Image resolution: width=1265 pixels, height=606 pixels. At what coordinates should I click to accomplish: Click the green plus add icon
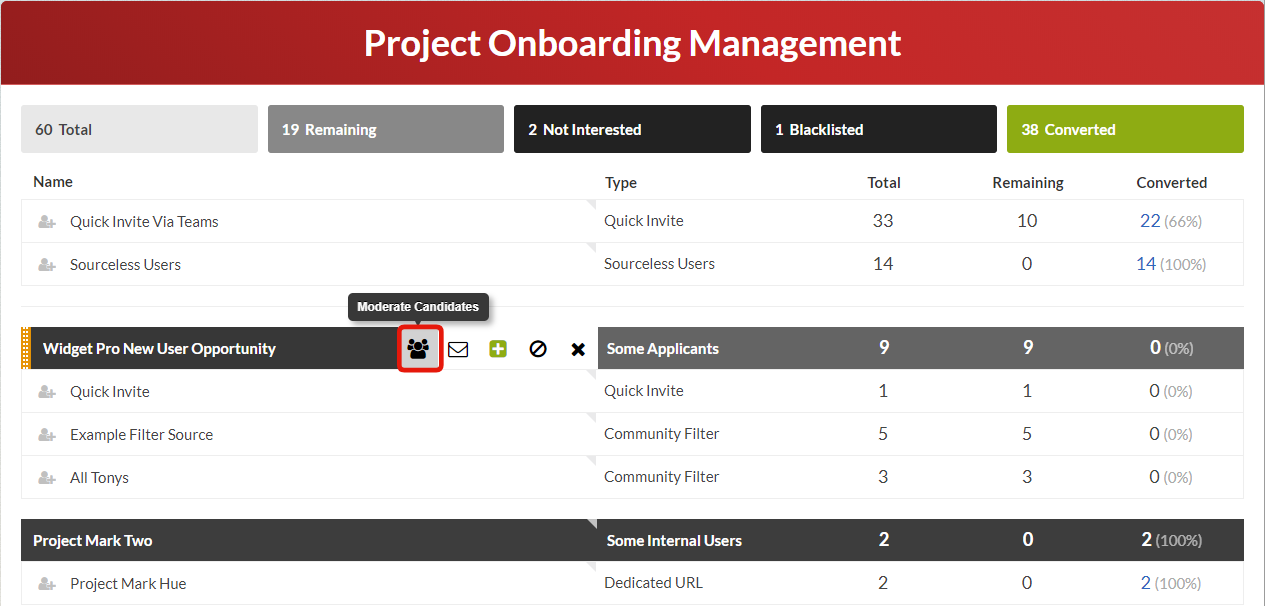click(x=498, y=349)
